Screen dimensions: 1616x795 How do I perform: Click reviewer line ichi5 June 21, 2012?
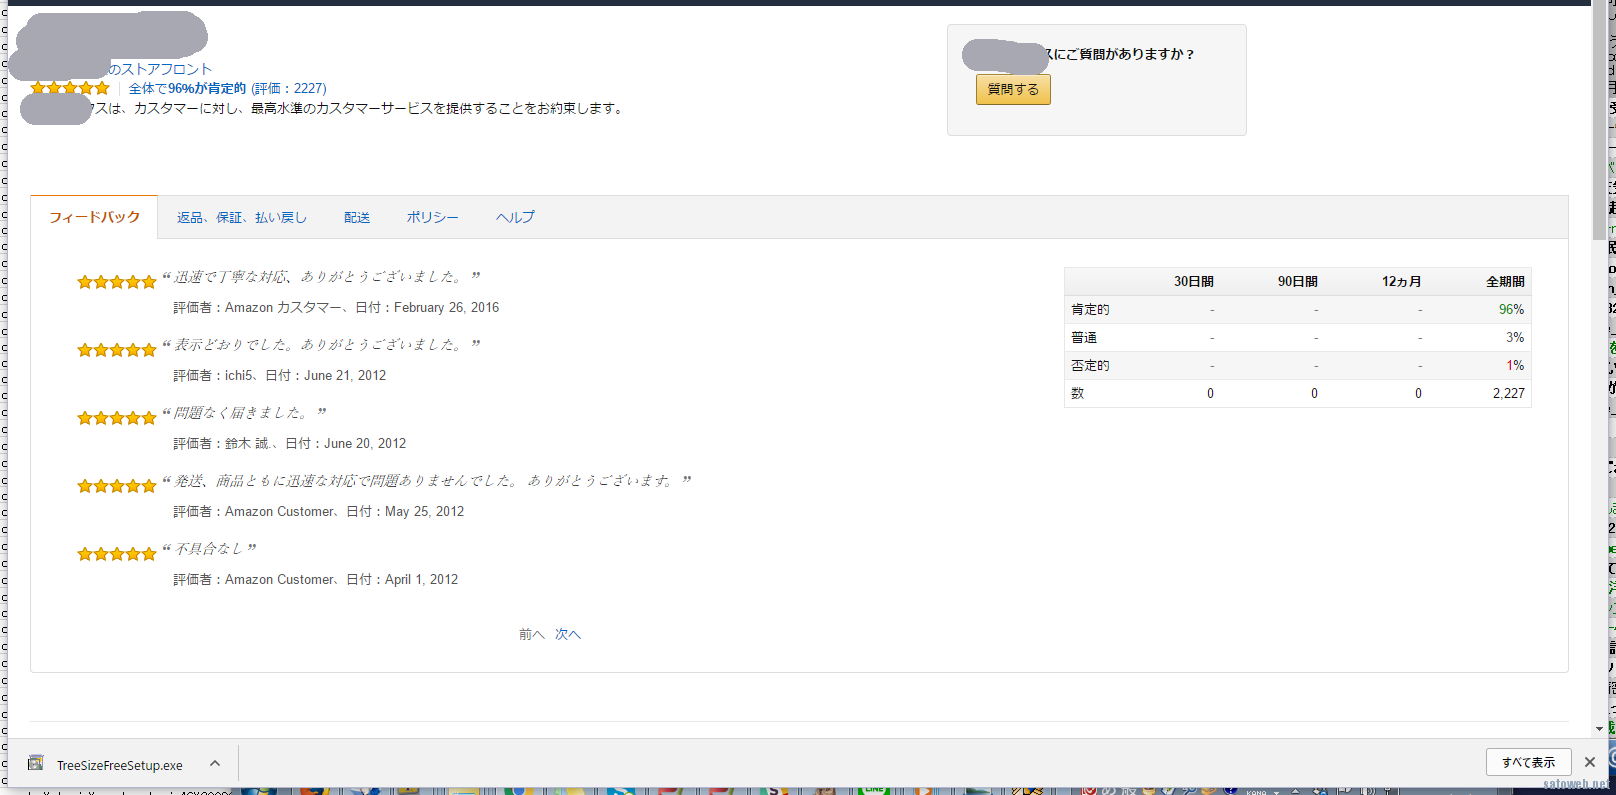click(280, 375)
